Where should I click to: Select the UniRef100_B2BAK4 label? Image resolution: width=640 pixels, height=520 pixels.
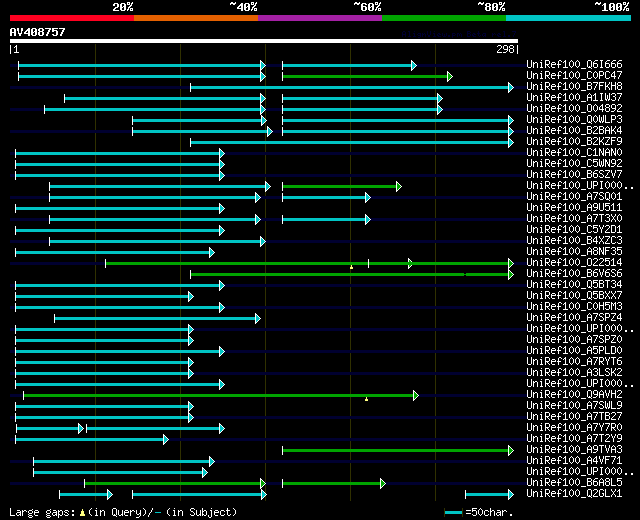point(574,131)
